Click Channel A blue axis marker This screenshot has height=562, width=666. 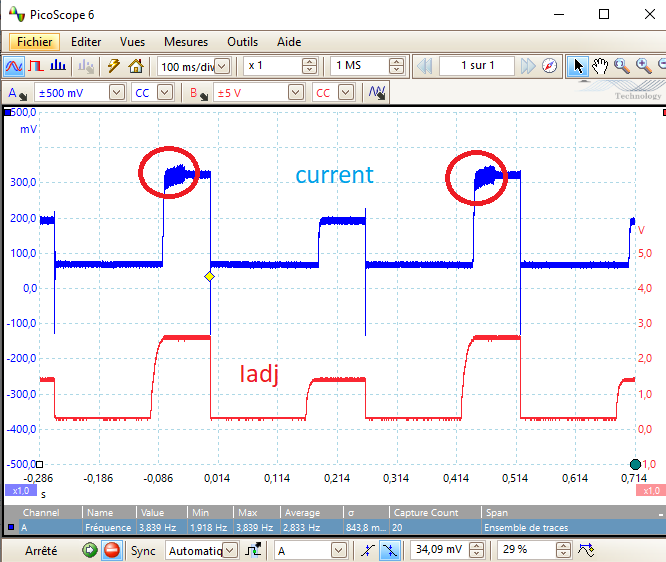tap(7, 113)
